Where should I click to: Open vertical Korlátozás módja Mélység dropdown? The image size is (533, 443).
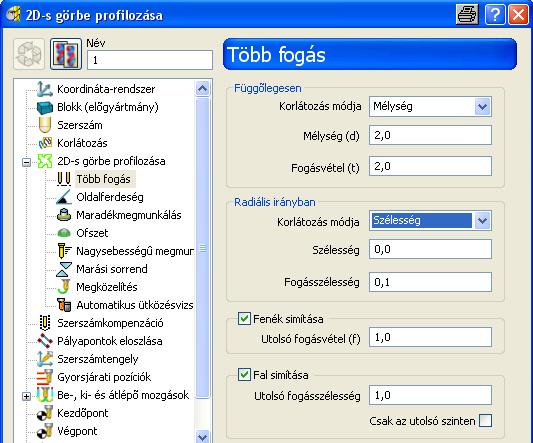coord(483,107)
